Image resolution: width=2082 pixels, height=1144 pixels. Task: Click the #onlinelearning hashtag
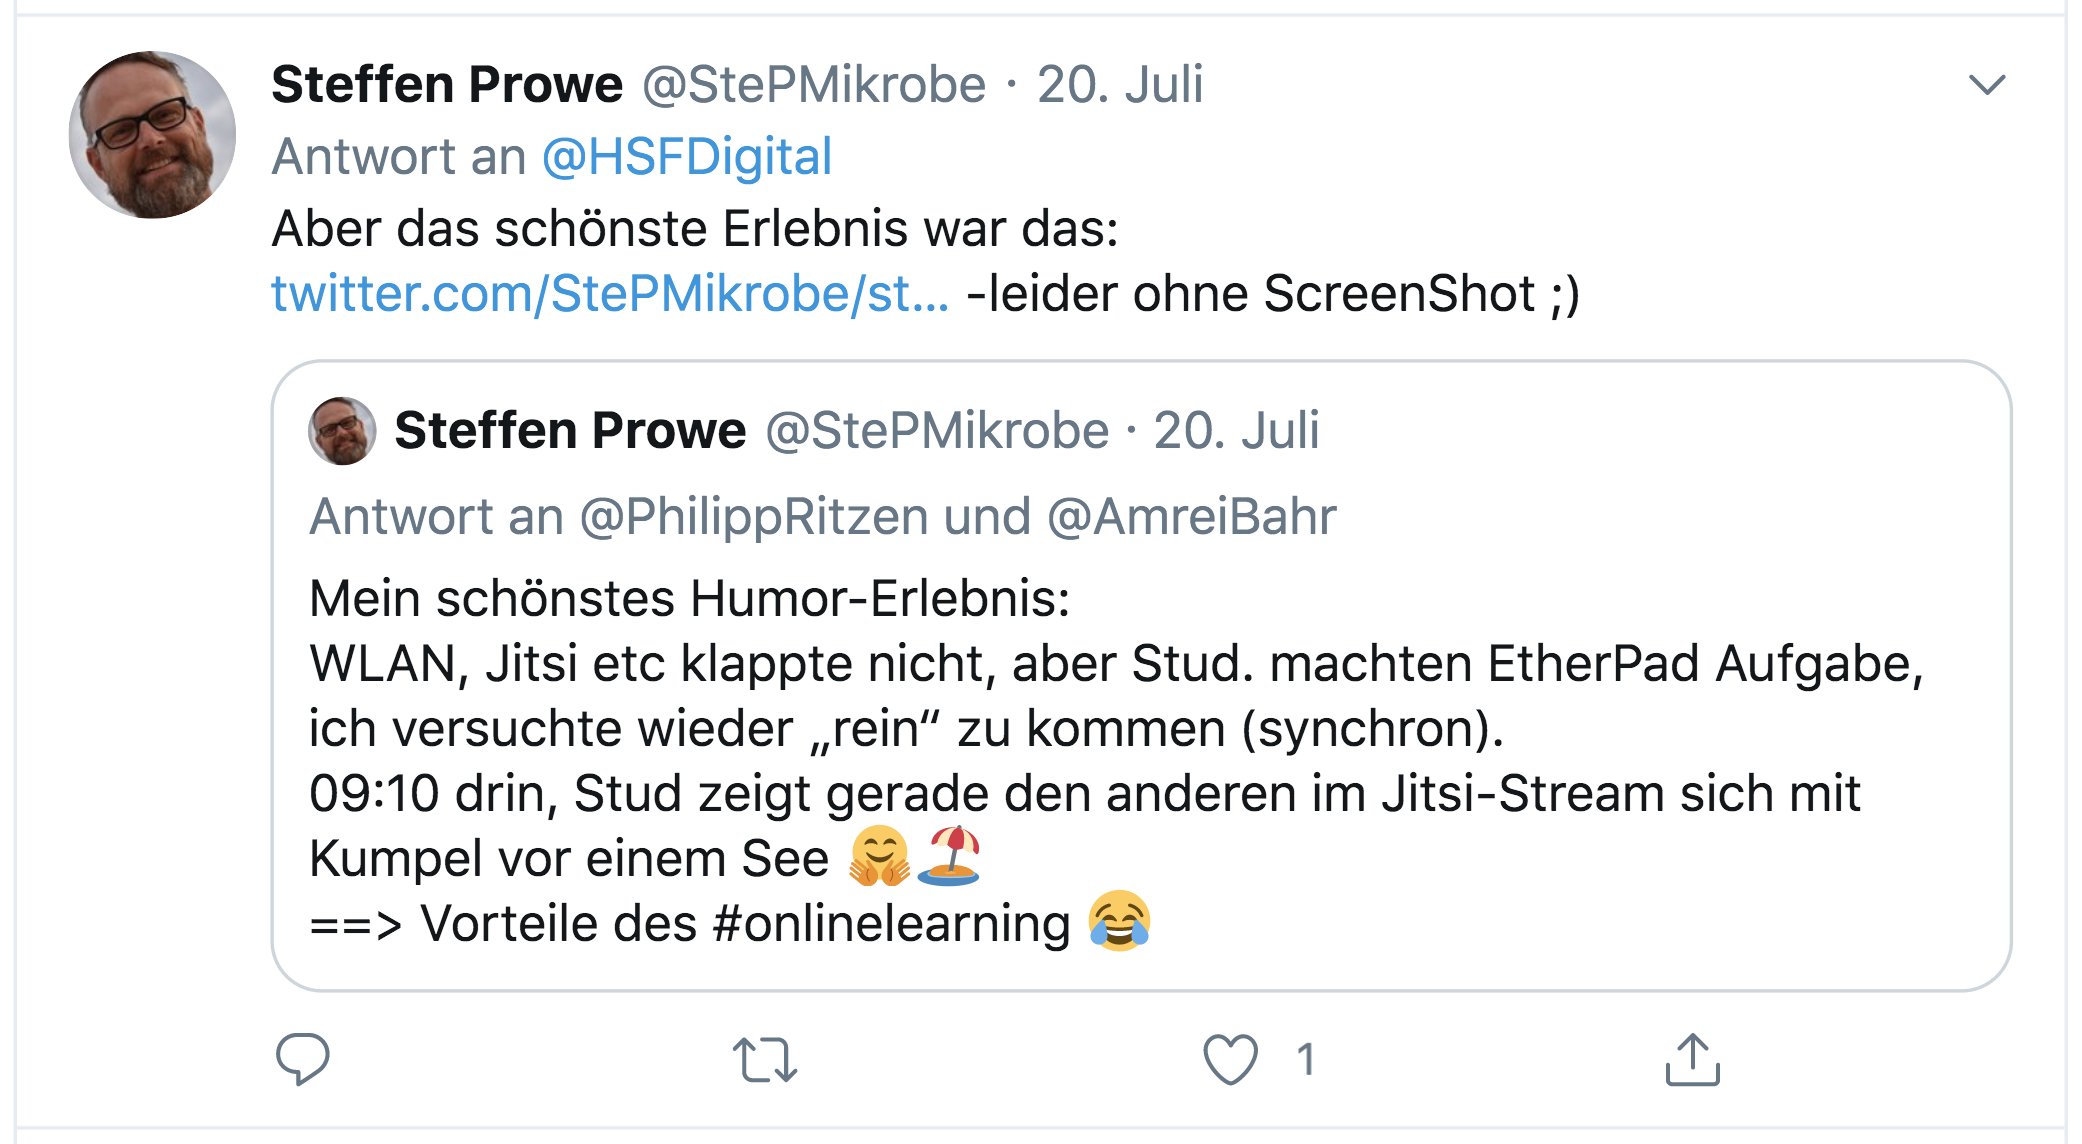point(891,923)
